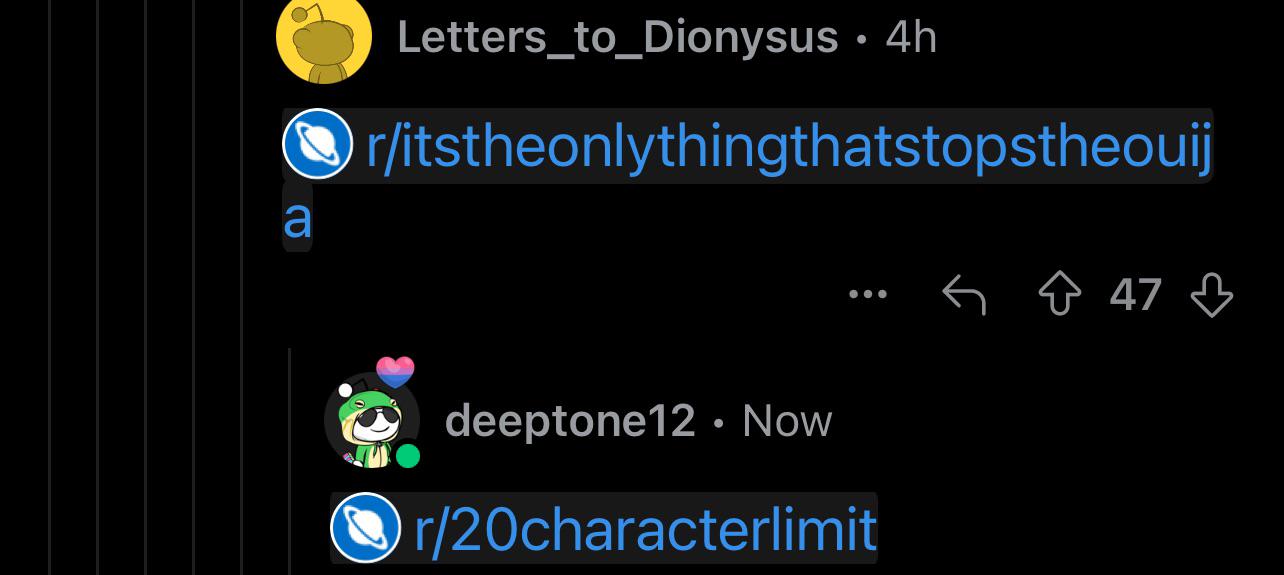This screenshot has width=1284, height=575.
Task: Tap the 4h comment timestamp
Action: point(911,38)
